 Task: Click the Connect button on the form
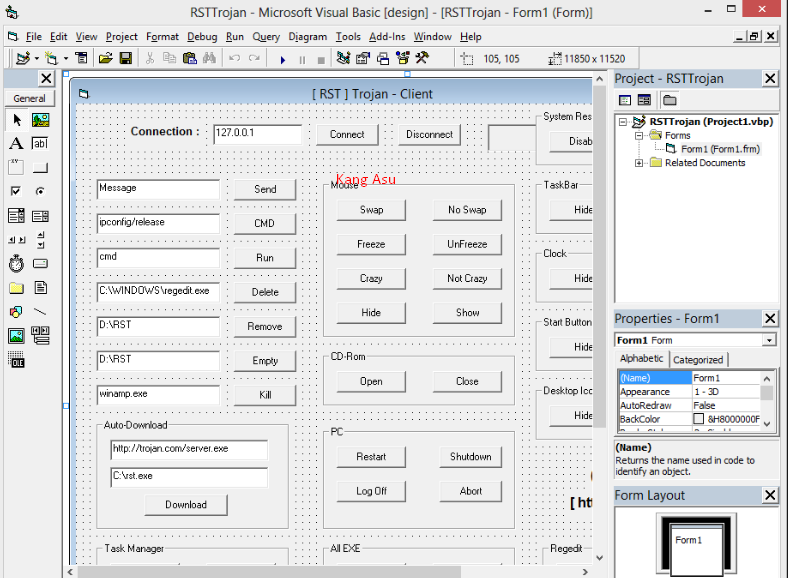(347, 135)
